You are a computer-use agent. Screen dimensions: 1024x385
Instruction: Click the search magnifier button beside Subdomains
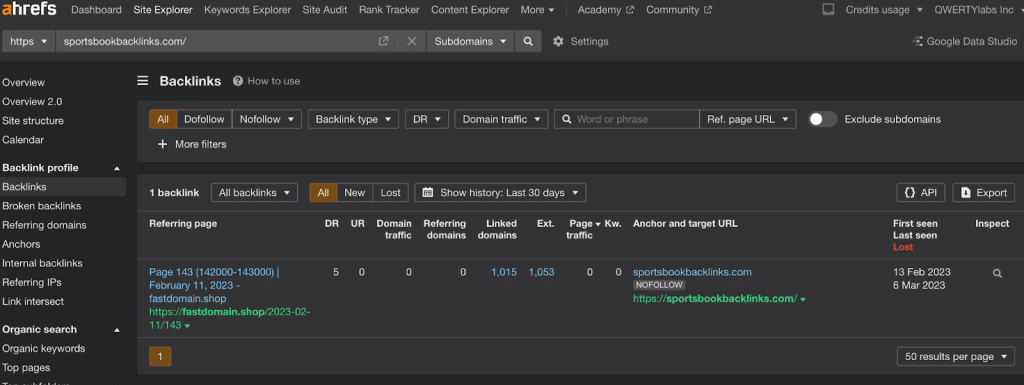528,41
